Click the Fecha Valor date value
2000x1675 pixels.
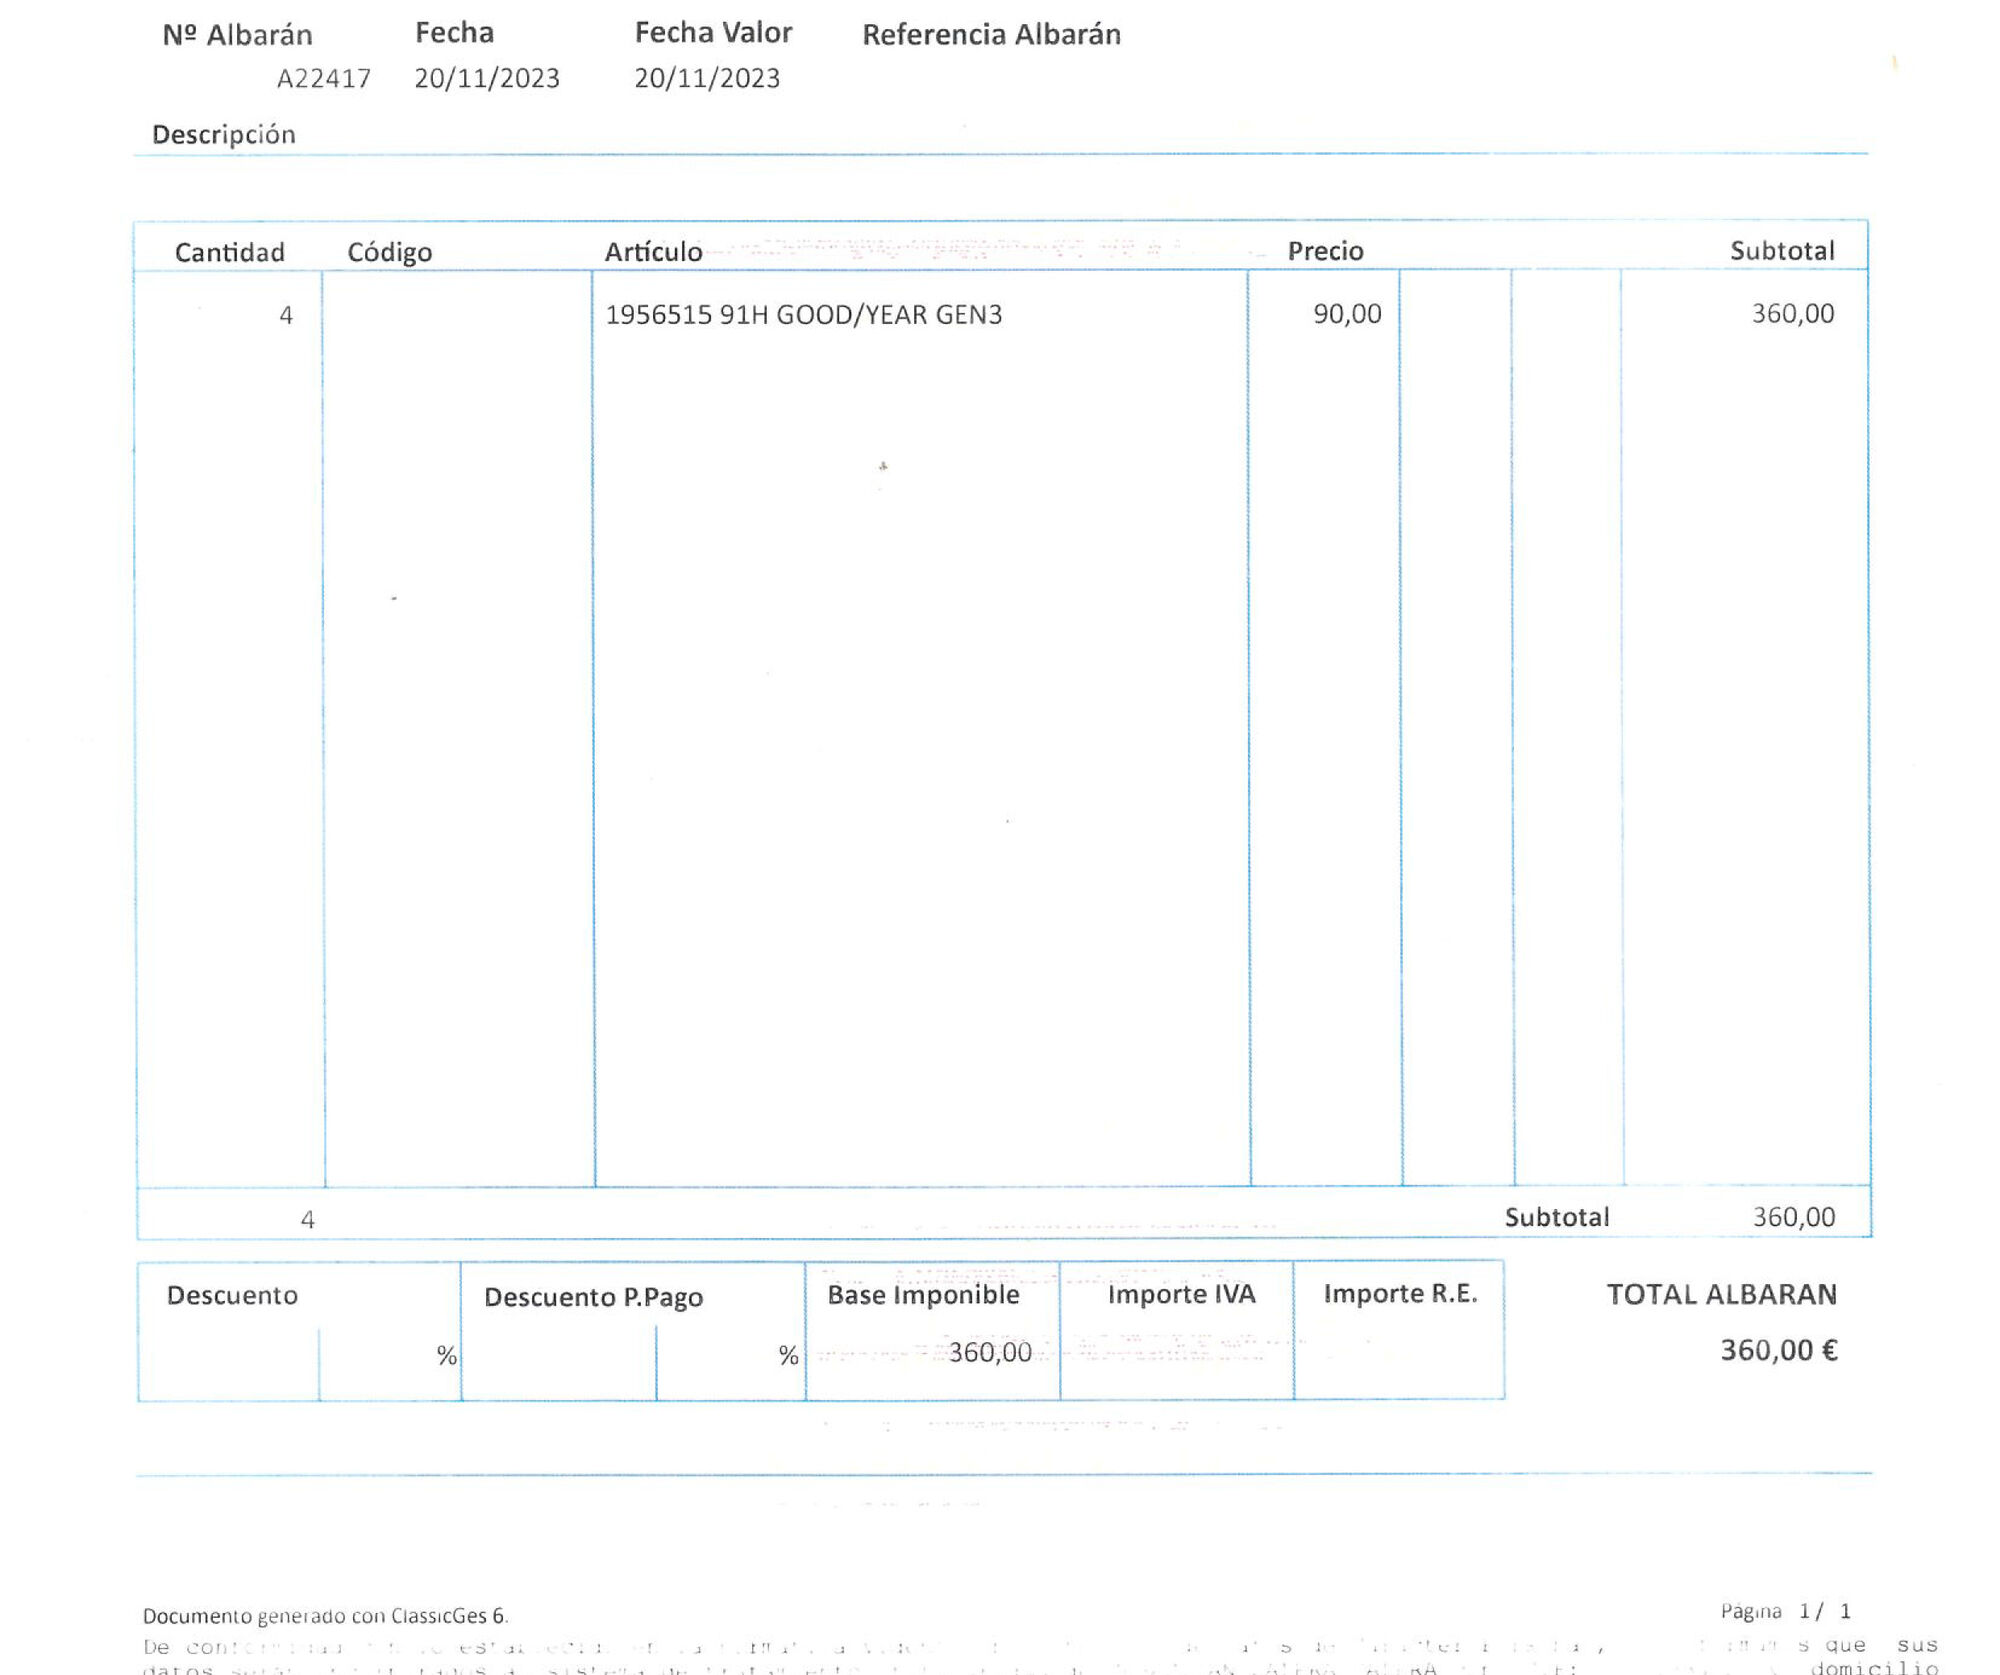[707, 78]
